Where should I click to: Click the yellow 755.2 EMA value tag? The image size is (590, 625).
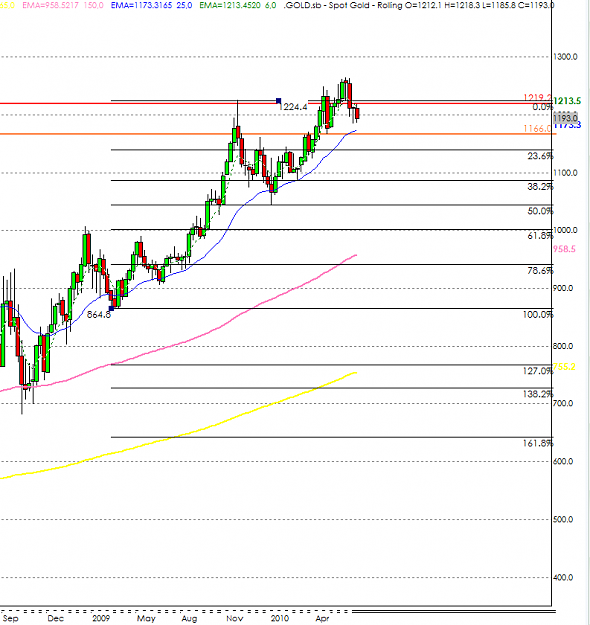[x=564, y=367]
